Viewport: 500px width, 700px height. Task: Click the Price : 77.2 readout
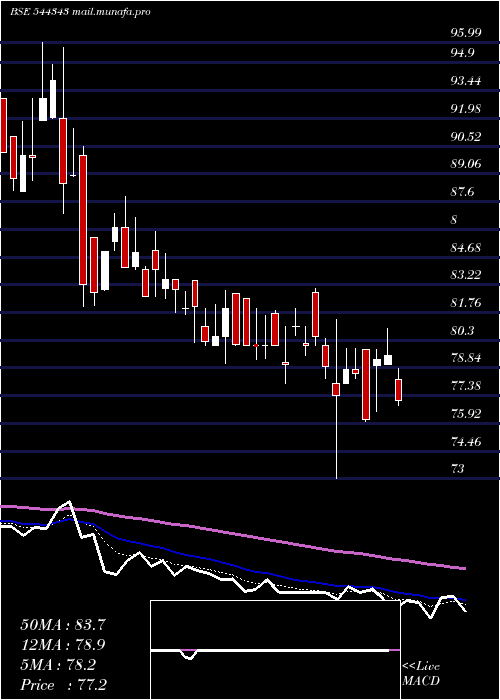(x=62, y=685)
